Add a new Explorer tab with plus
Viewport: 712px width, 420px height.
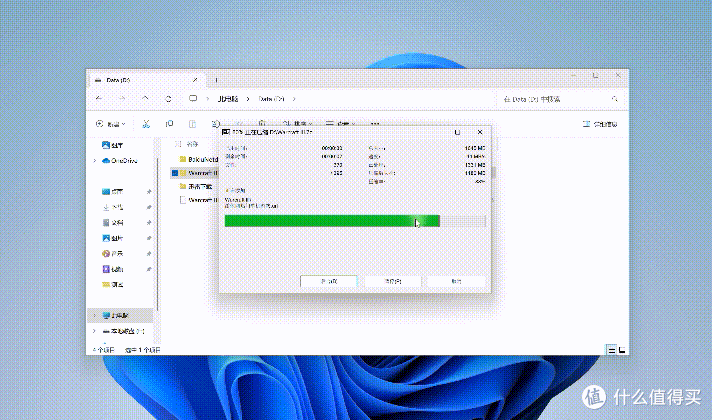pyautogui.click(x=217, y=80)
